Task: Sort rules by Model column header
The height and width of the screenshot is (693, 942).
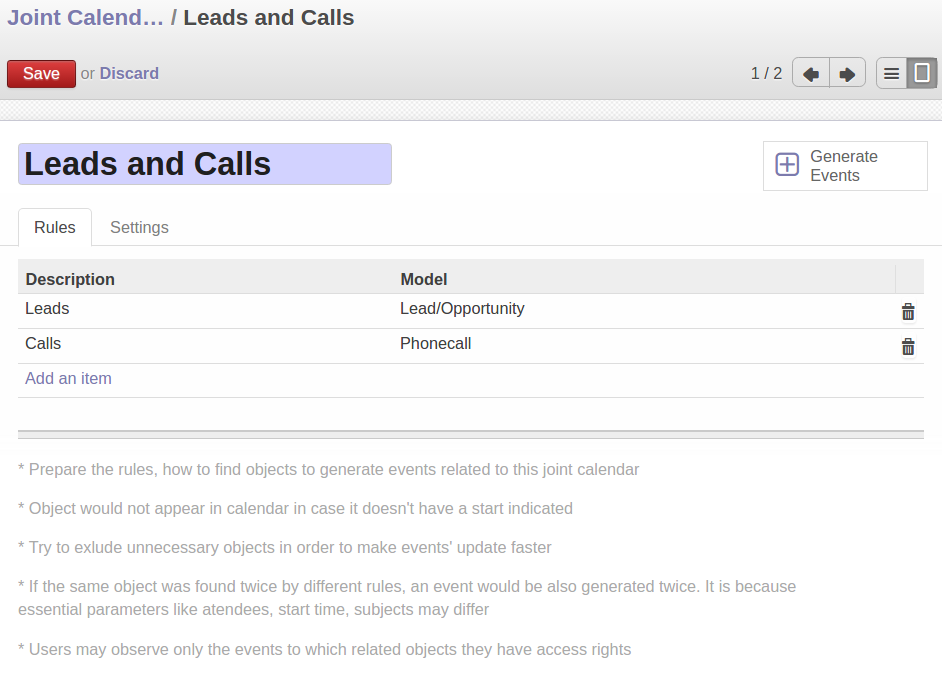Action: (x=424, y=279)
